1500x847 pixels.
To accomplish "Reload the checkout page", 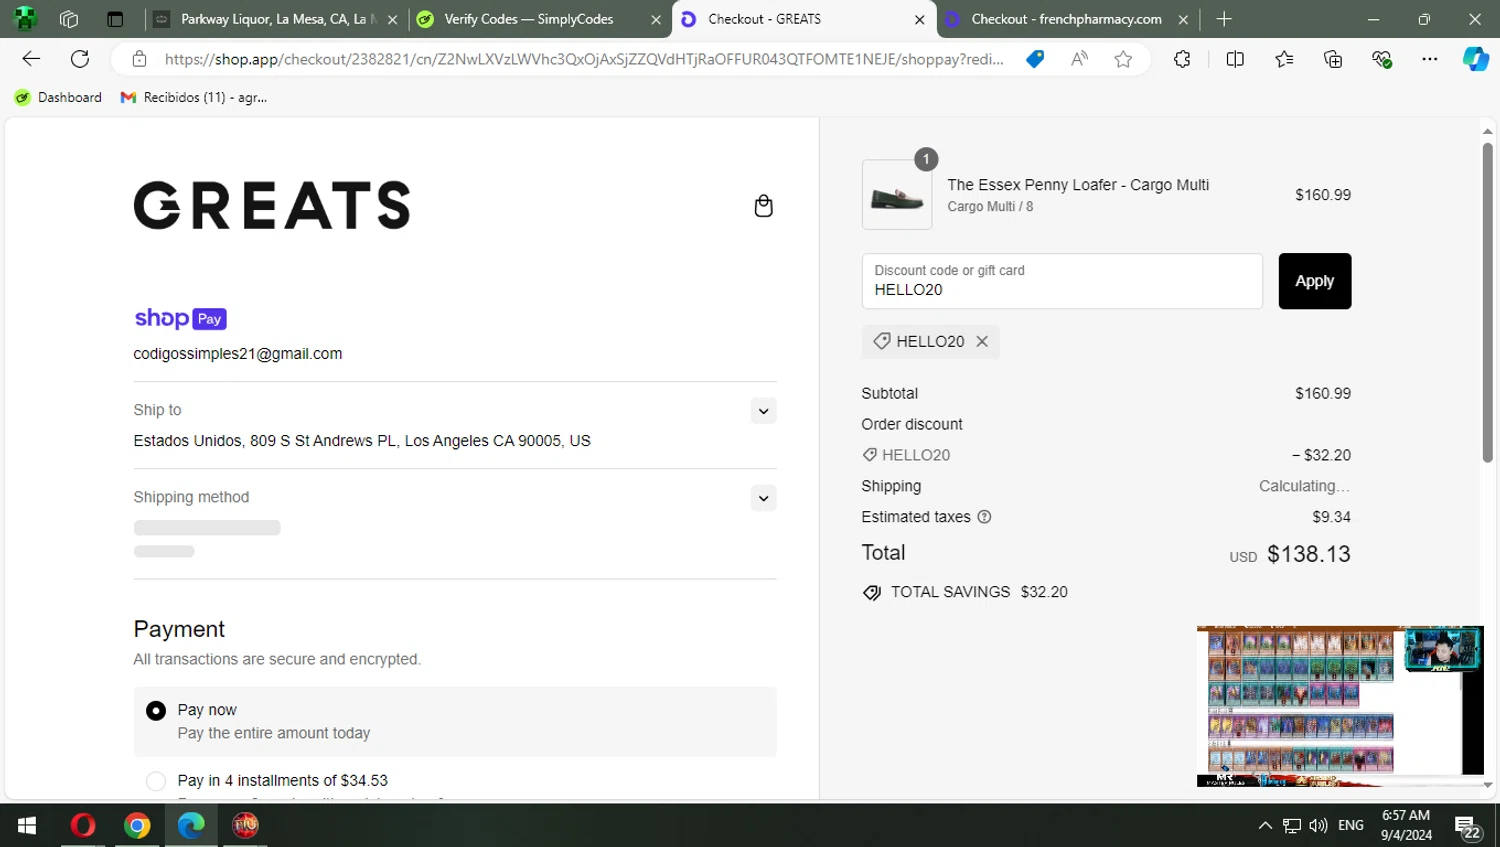I will click(80, 59).
